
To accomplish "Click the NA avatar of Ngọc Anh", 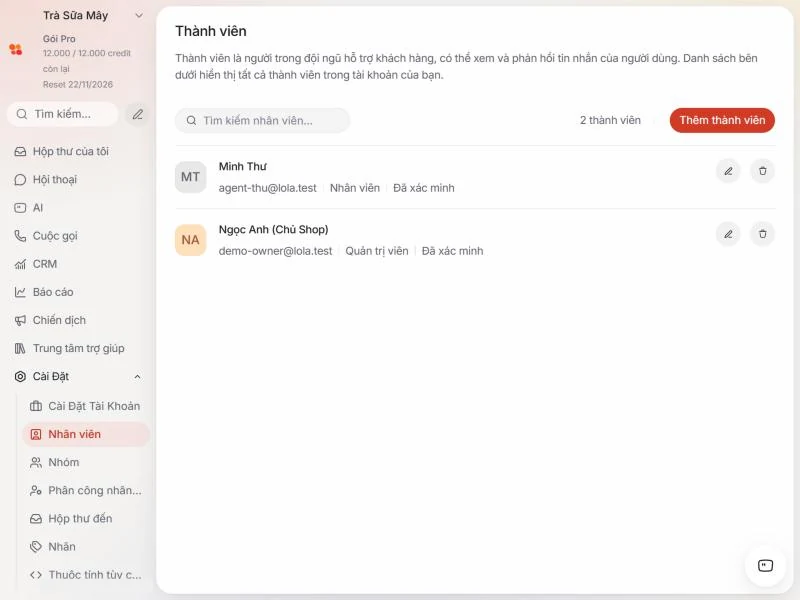I will click(190, 240).
